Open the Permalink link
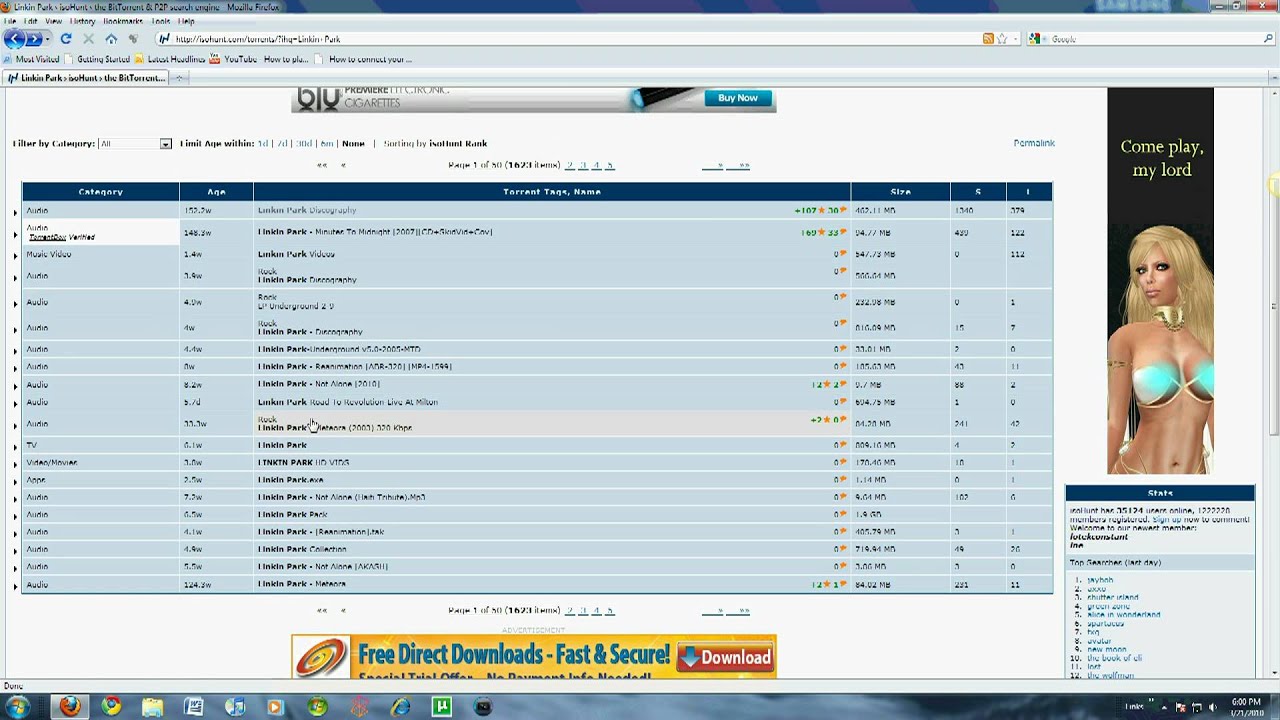This screenshot has height=720, width=1280. tap(1034, 143)
